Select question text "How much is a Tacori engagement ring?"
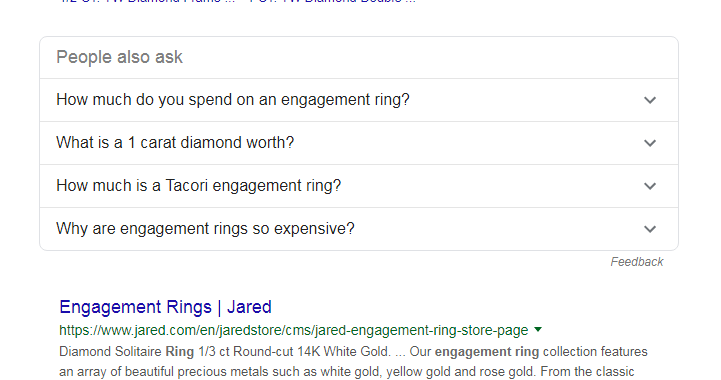721x380 pixels. (x=199, y=186)
